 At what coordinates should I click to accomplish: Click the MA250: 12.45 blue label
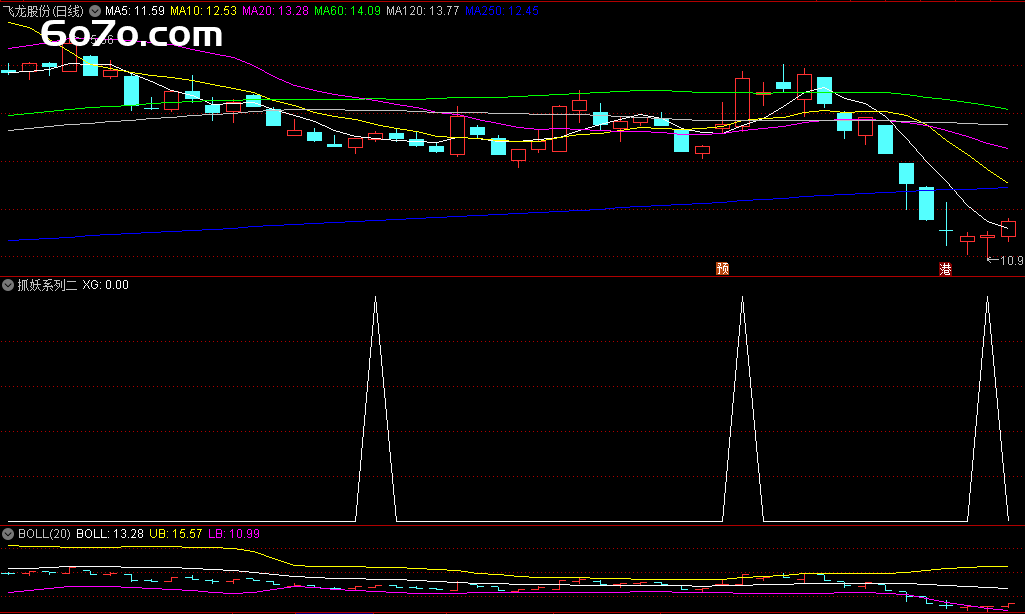502,11
